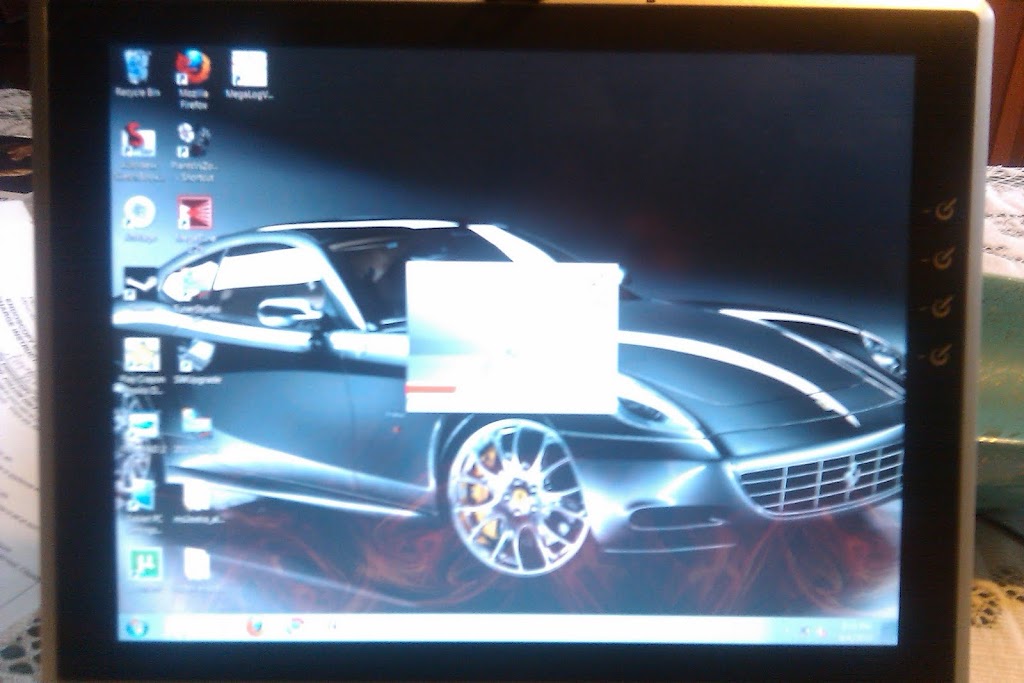Select the green µTorrent desktop icon
The height and width of the screenshot is (683, 1024).
[x=145, y=566]
